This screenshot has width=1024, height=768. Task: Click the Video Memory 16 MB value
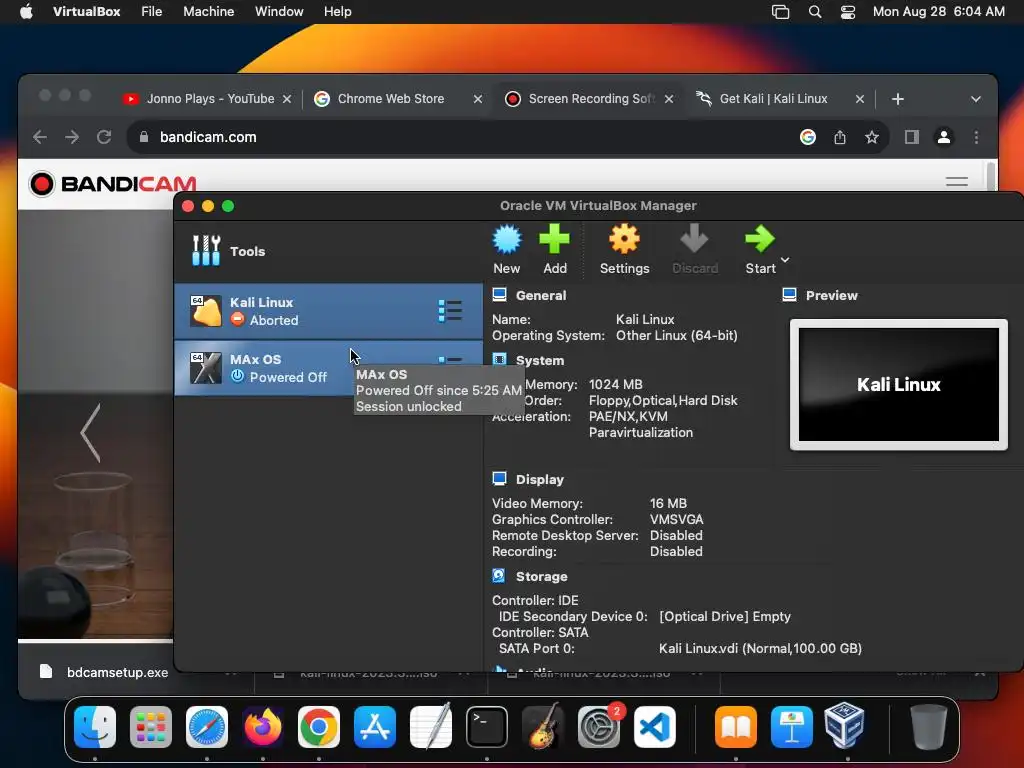coord(668,504)
